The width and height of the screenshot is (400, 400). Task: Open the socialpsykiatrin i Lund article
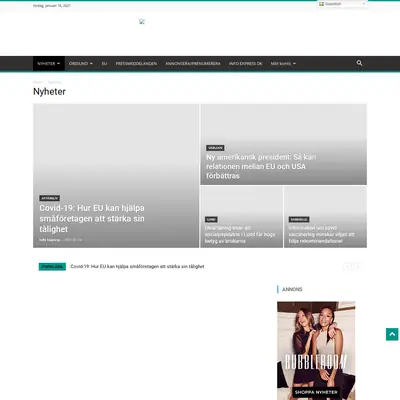240,234
